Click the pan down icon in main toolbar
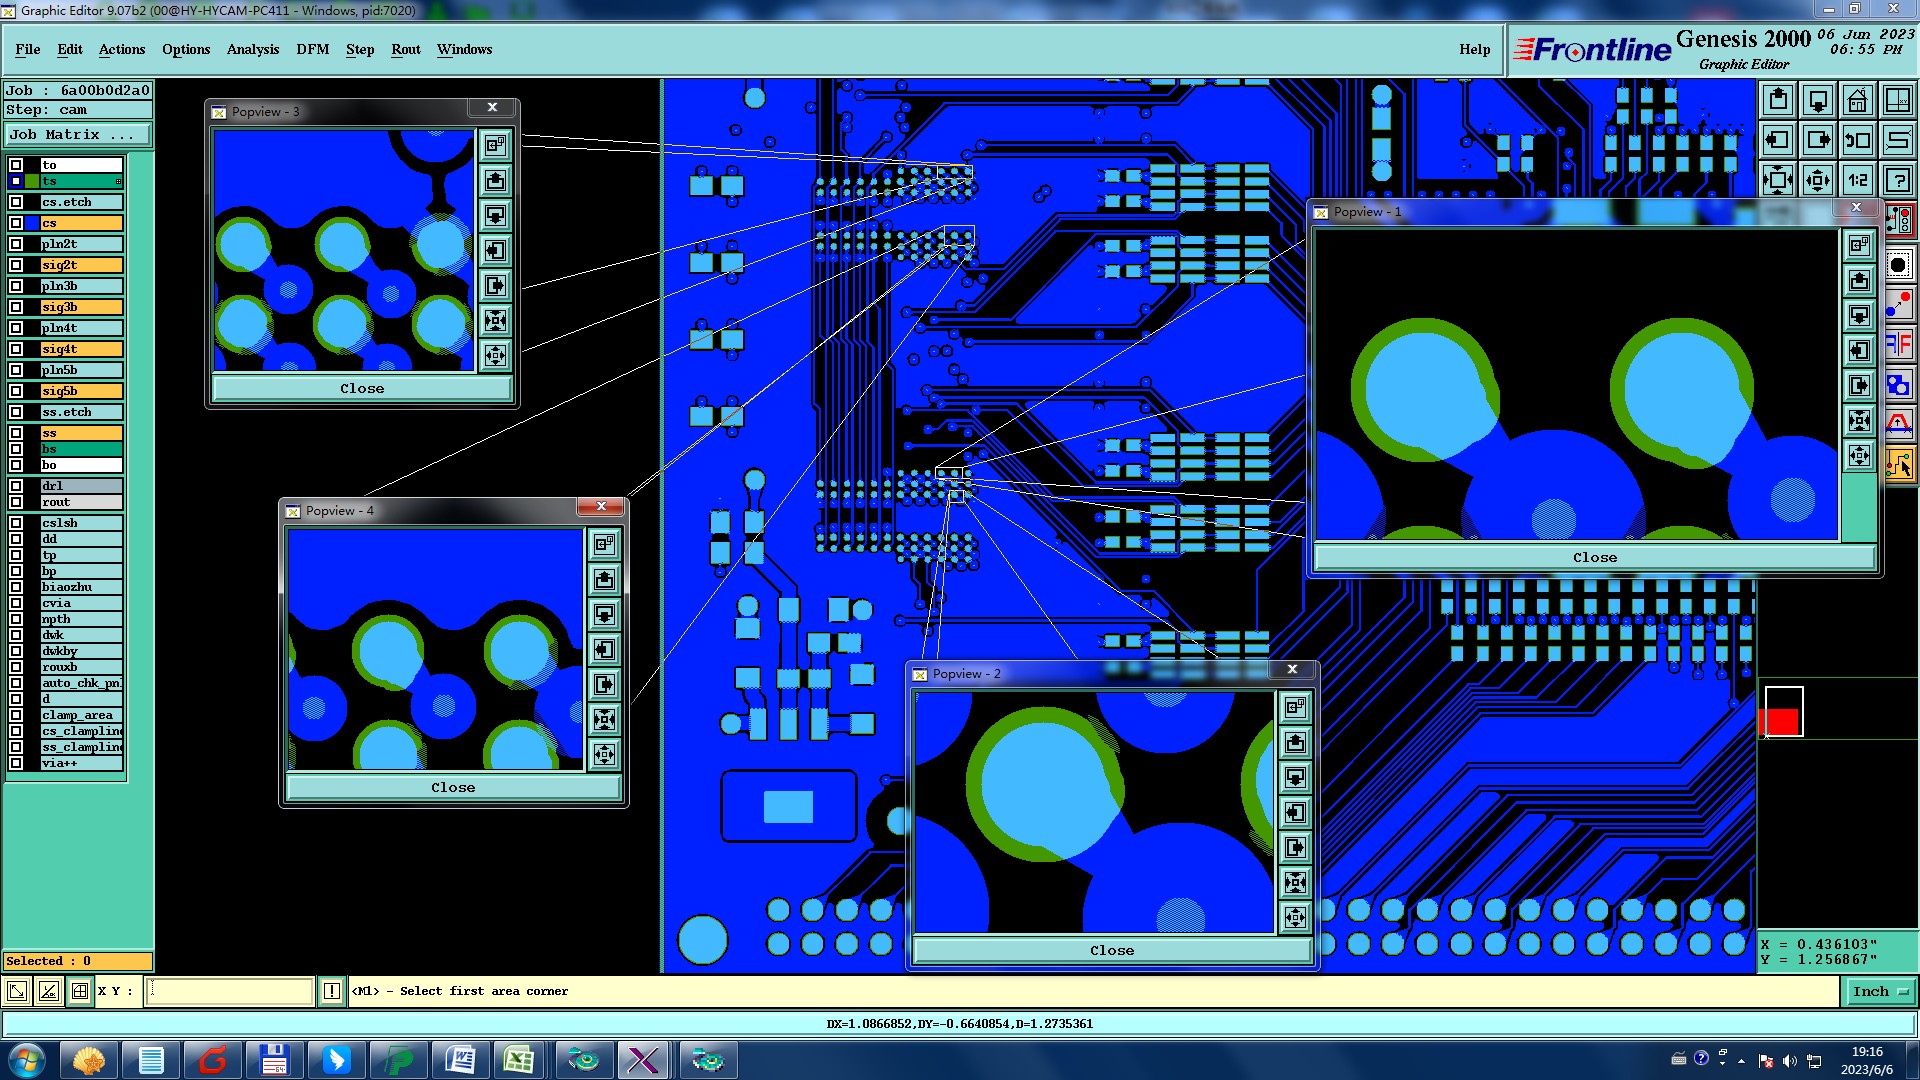This screenshot has height=1080, width=1920. coord(1818,100)
